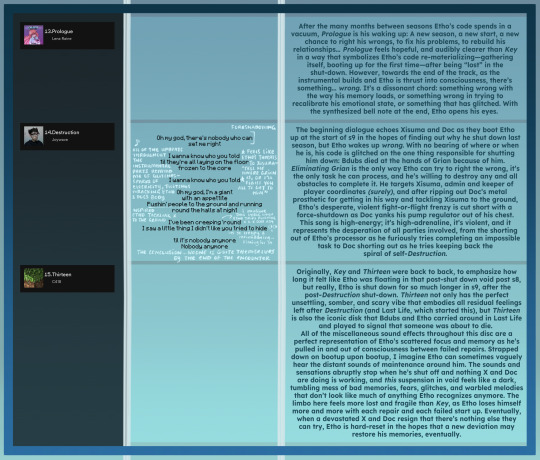Click the line 'spiral of self-Destruction.'
The height and width of the screenshot is (460, 540).
coord(405,254)
